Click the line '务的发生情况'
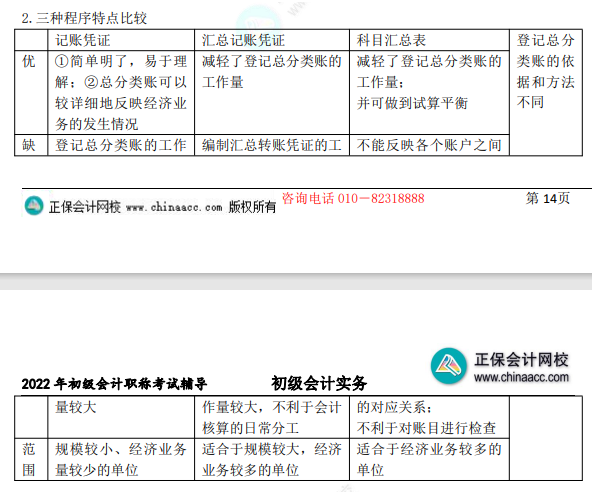Screen dimensions: 592x492 pyautogui.click(x=97, y=124)
